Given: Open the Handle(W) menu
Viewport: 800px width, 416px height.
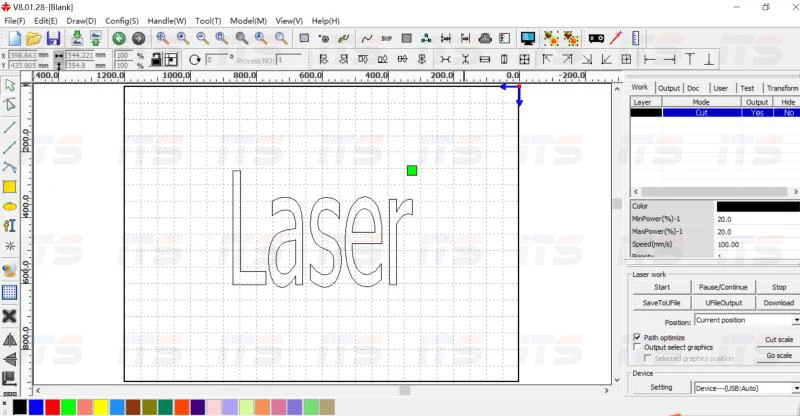Looking at the screenshot, I should click(167, 21).
